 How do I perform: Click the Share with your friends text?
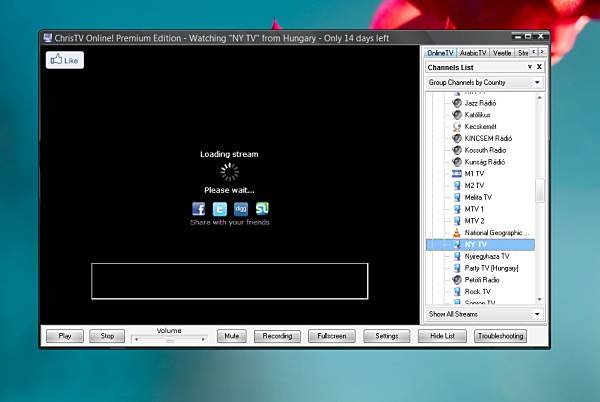tap(230, 222)
